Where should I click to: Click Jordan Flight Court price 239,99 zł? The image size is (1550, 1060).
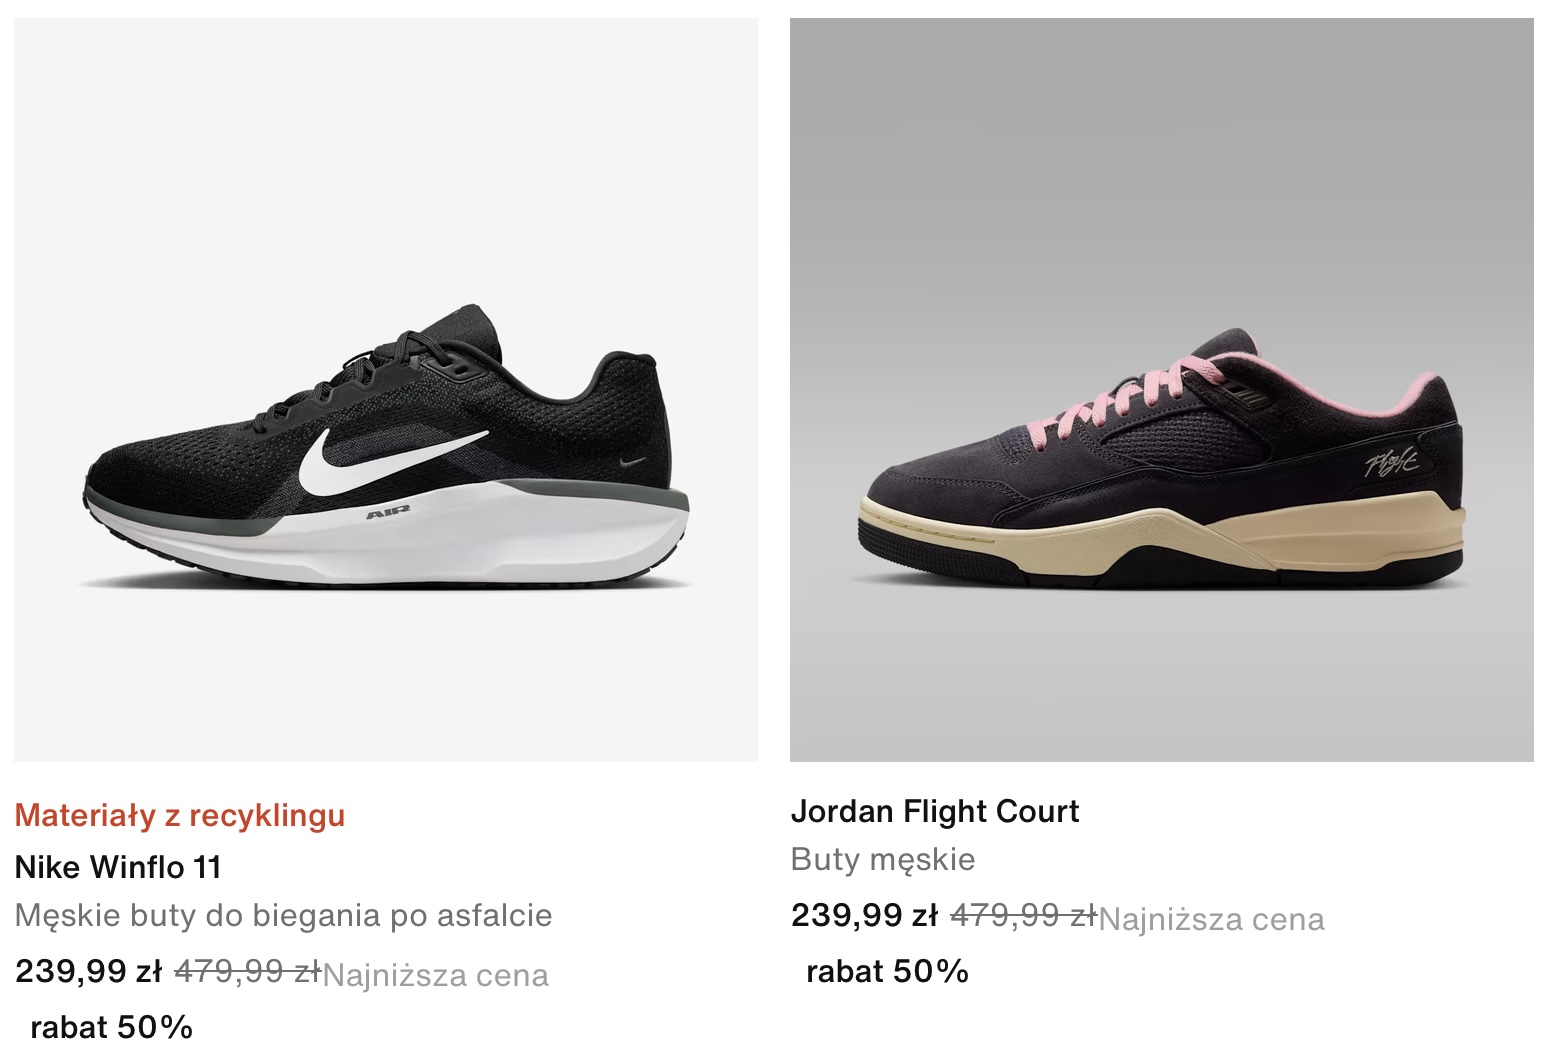[x=864, y=915]
